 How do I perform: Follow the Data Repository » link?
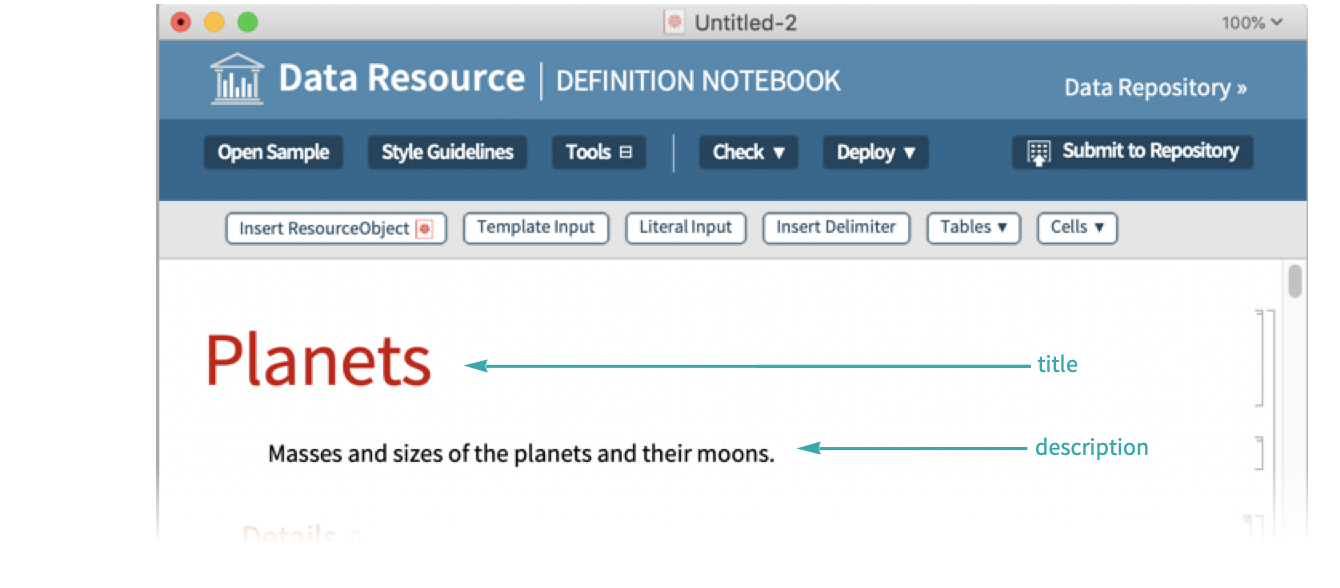point(1155,88)
